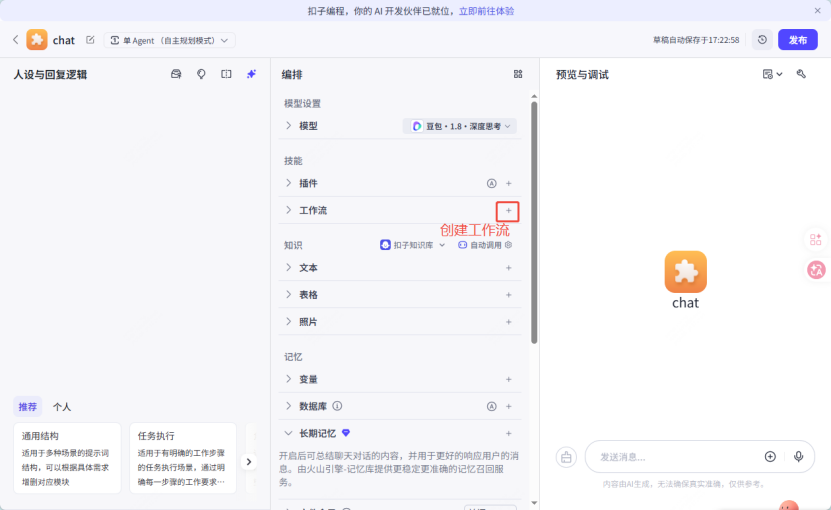This screenshot has width=831, height=510.
Task: Click the add attachment plus-circle icon
Action: click(770, 456)
